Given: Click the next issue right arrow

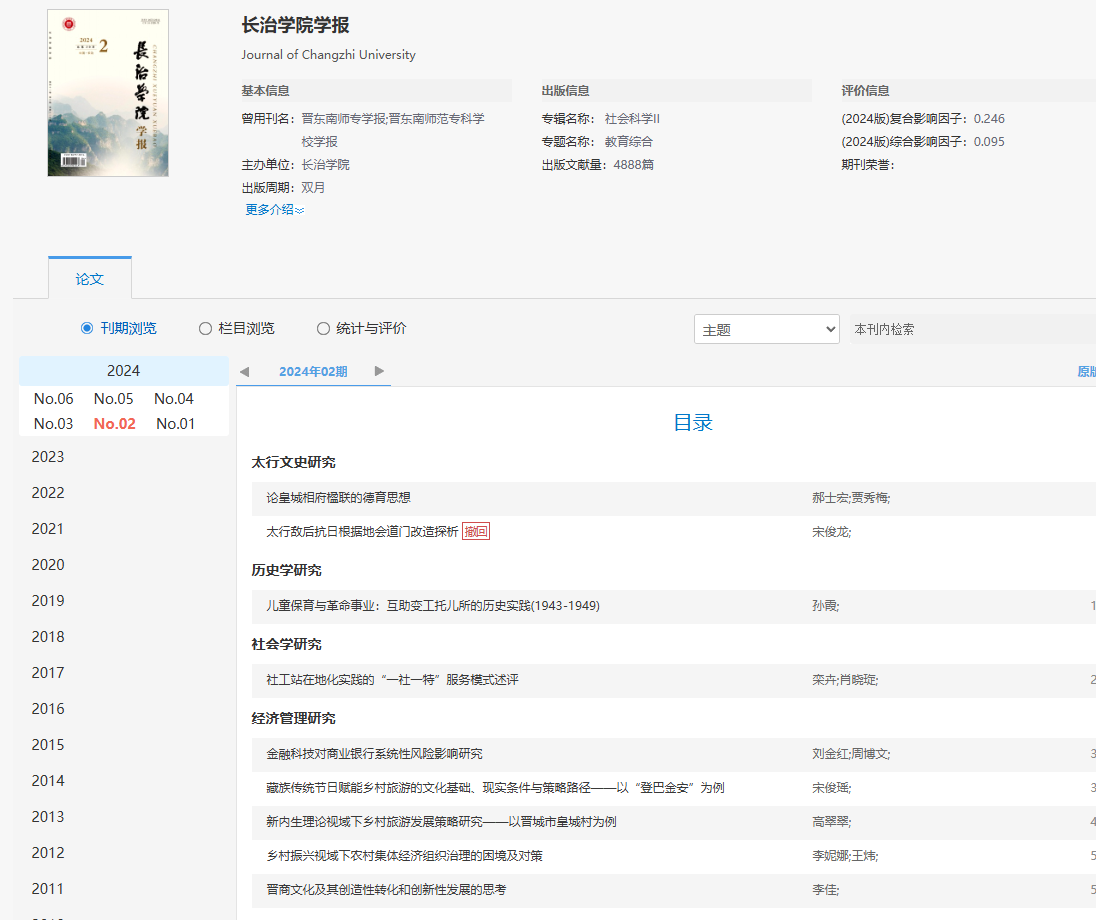Looking at the screenshot, I should [x=379, y=371].
